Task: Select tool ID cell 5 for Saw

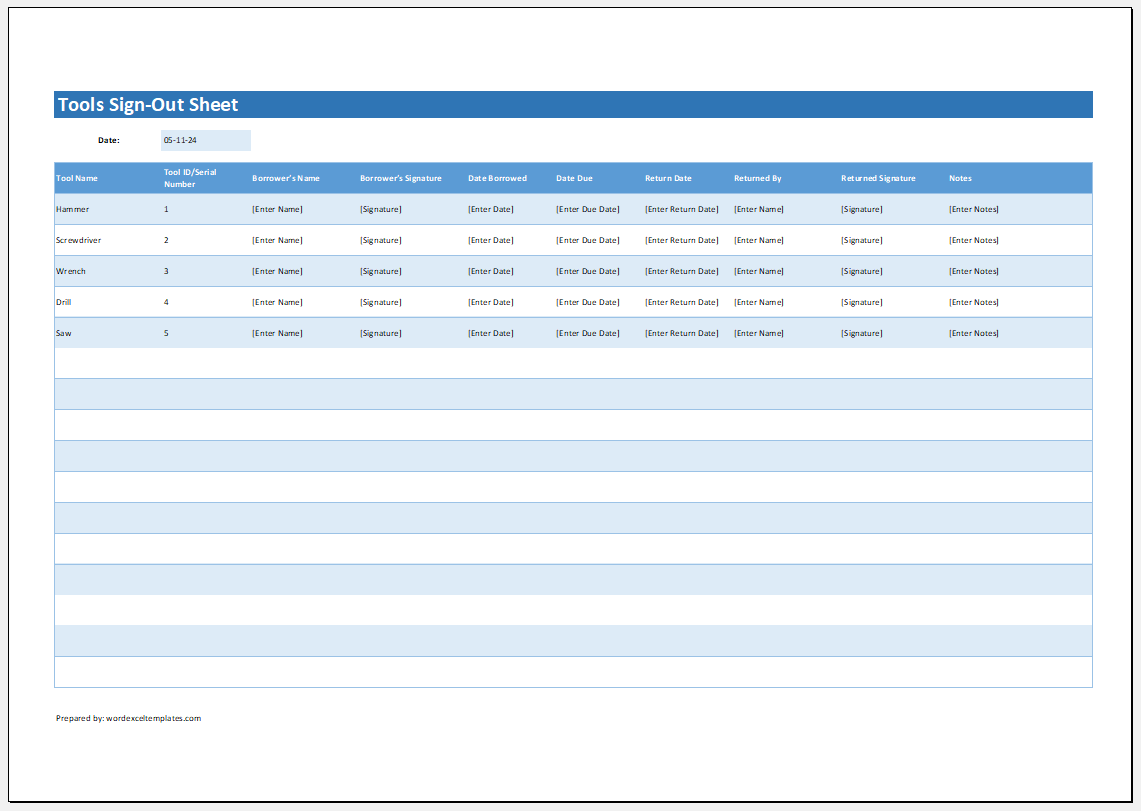Action: tap(166, 333)
